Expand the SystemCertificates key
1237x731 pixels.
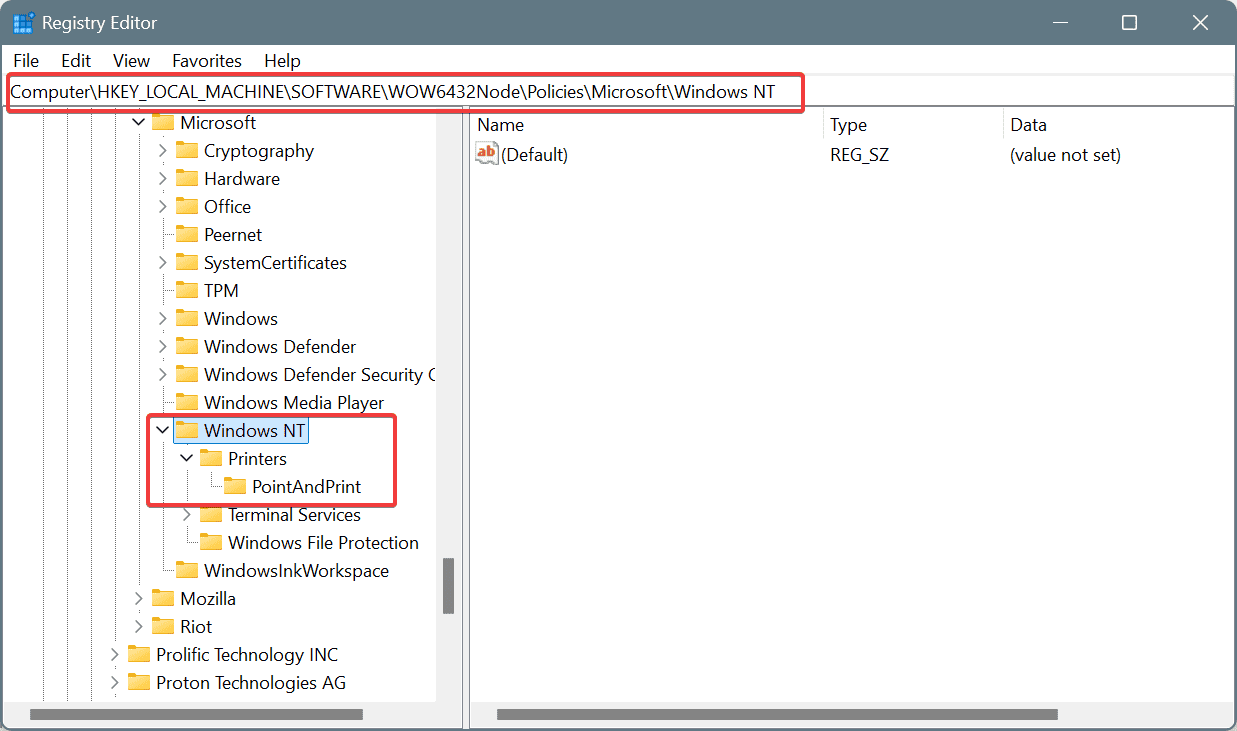click(163, 262)
